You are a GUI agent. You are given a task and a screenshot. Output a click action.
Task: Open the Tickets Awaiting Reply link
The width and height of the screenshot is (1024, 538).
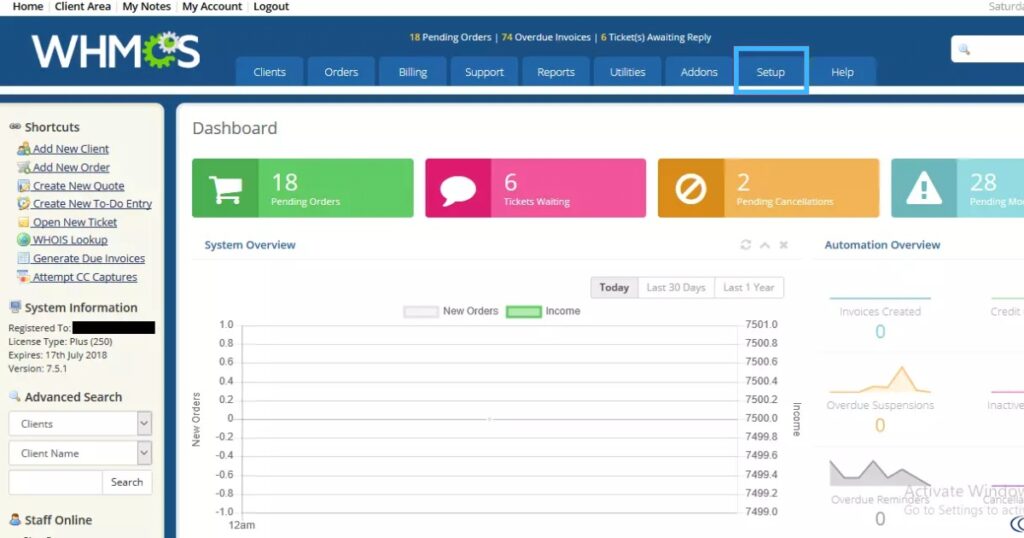tap(656, 37)
